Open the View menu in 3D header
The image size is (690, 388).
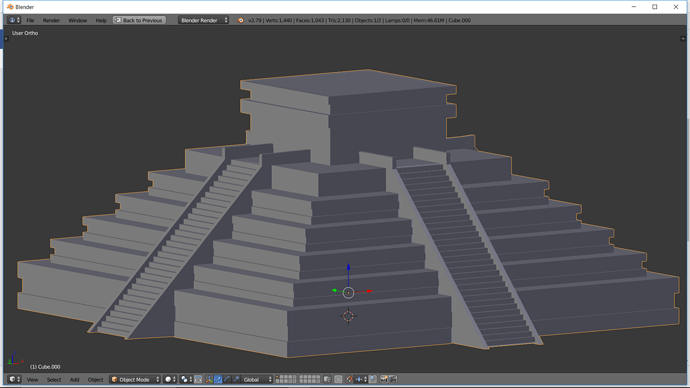(x=32, y=380)
